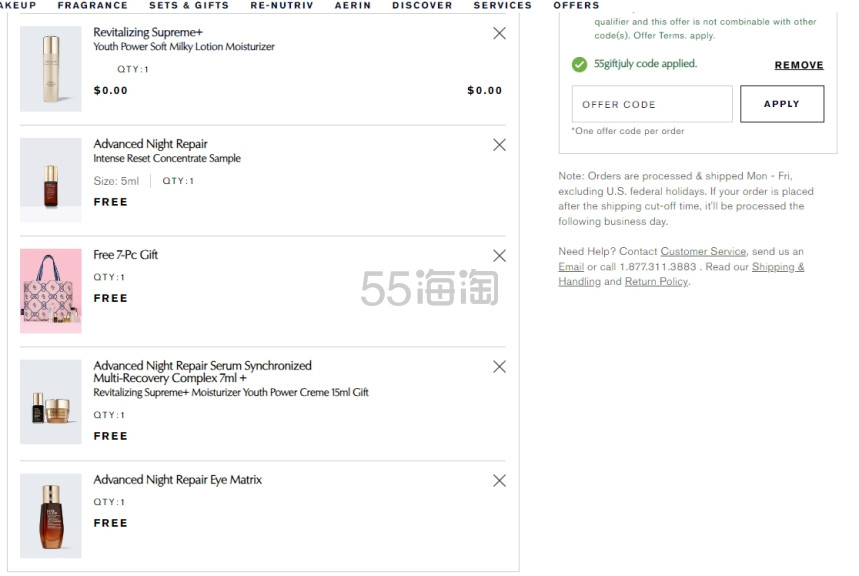This screenshot has height=576, width=859.
Task: Remove the Free 7-Pc Gift item
Action: coord(499,256)
